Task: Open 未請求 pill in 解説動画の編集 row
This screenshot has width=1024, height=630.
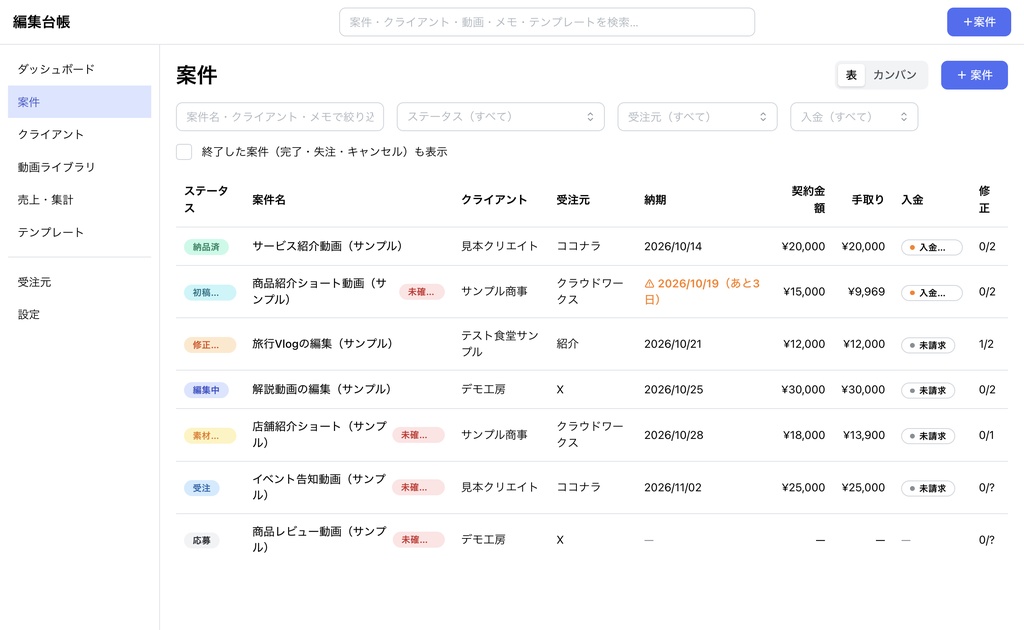Action: pos(927,391)
